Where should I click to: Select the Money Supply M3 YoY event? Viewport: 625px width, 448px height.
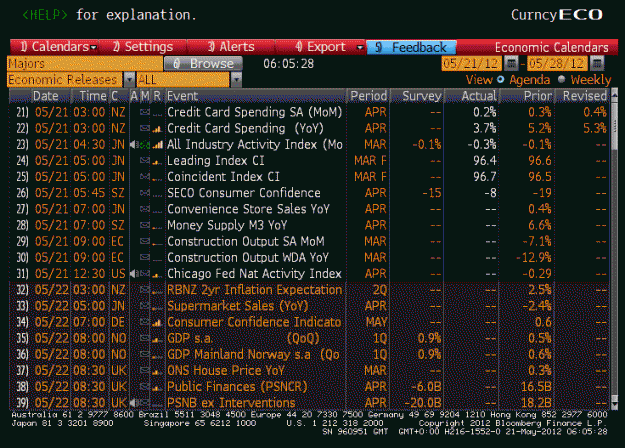click(x=227, y=225)
